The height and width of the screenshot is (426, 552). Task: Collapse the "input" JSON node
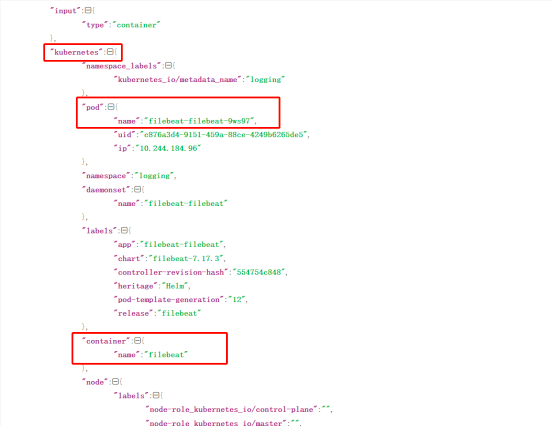point(88,11)
